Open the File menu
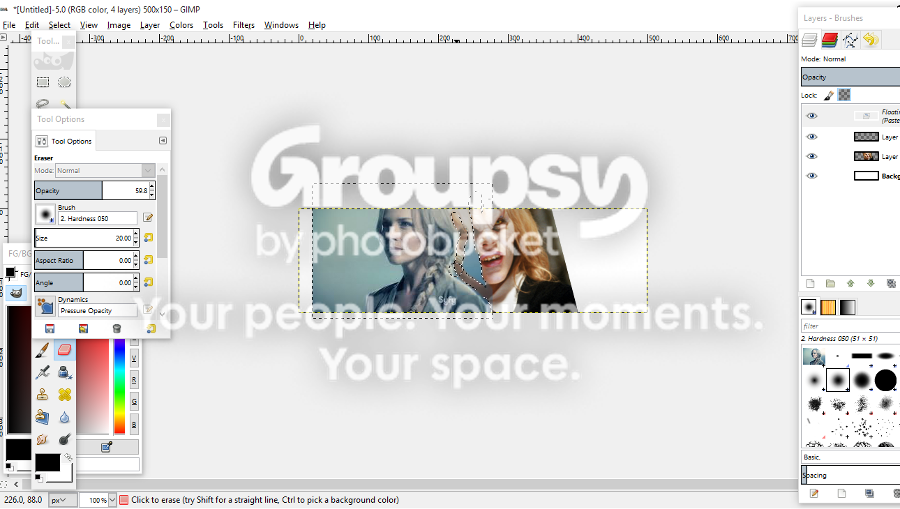The height and width of the screenshot is (509, 900). click(9, 25)
